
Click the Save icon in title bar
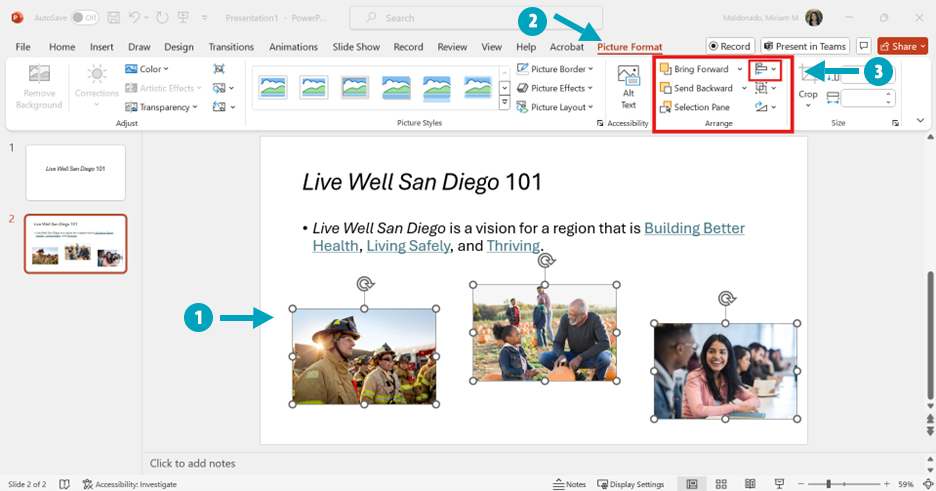(113, 18)
